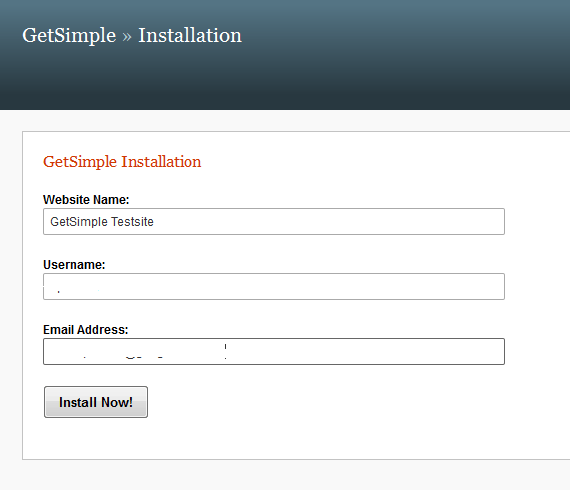The image size is (570, 490).
Task: Focus the Website Name input field
Action: click(x=274, y=221)
